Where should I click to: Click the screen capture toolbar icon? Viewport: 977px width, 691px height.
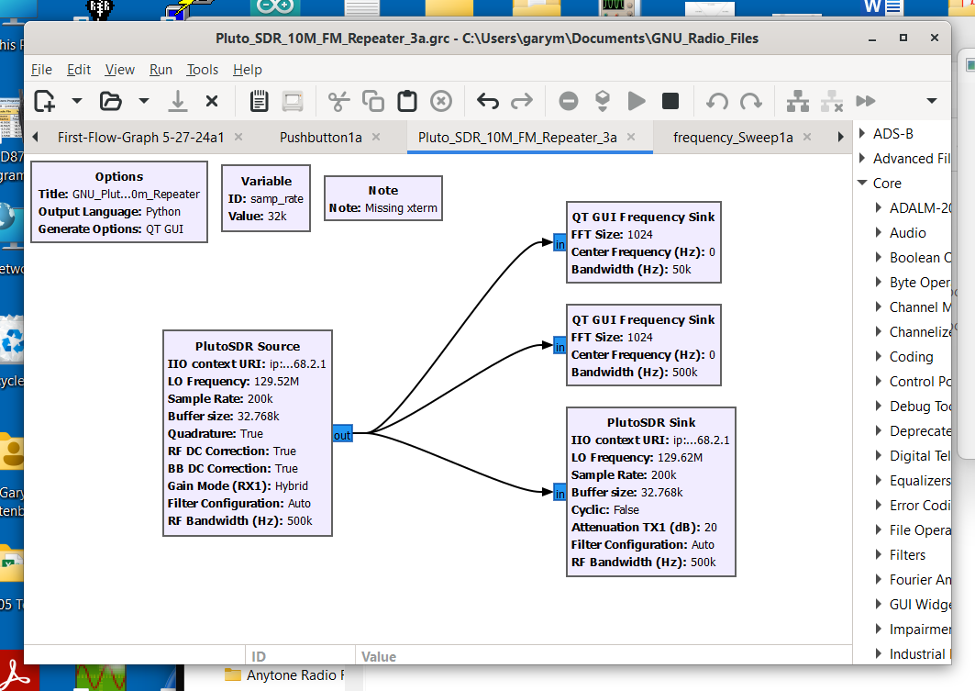[292, 101]
